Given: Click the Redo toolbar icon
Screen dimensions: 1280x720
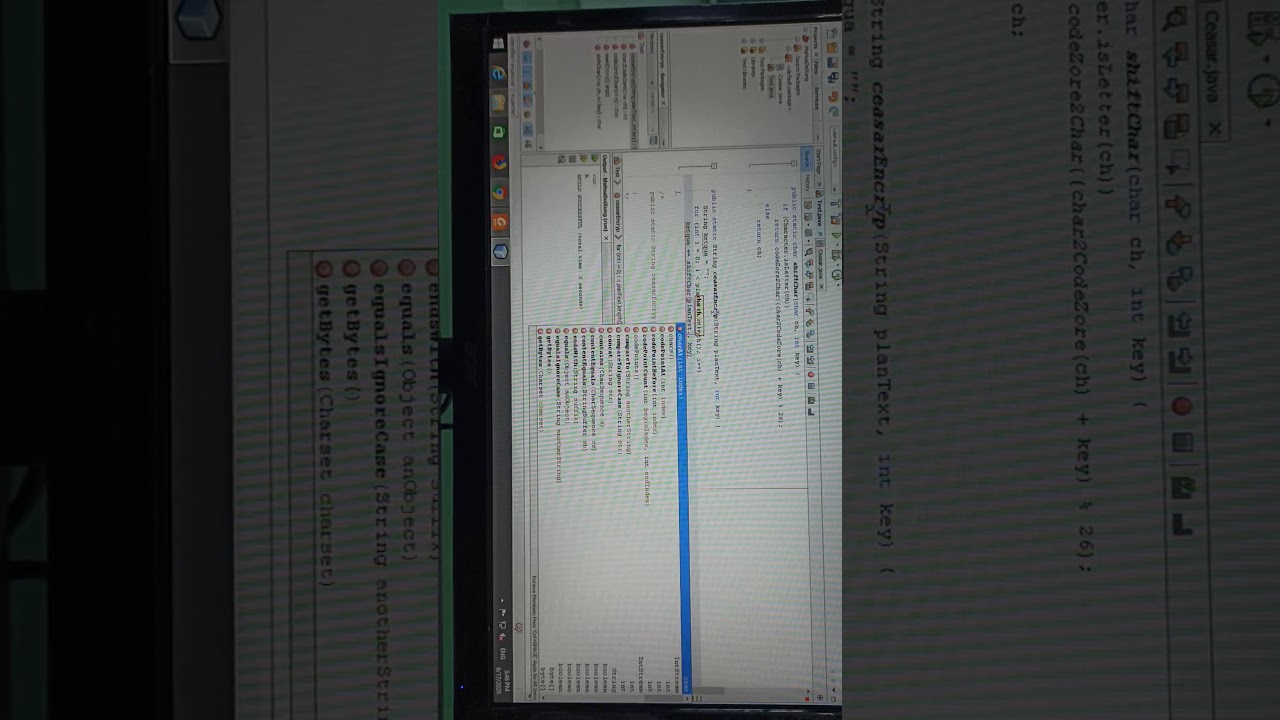Looking at the screenshot, I should pyautogui.click(x=832, y=111).
